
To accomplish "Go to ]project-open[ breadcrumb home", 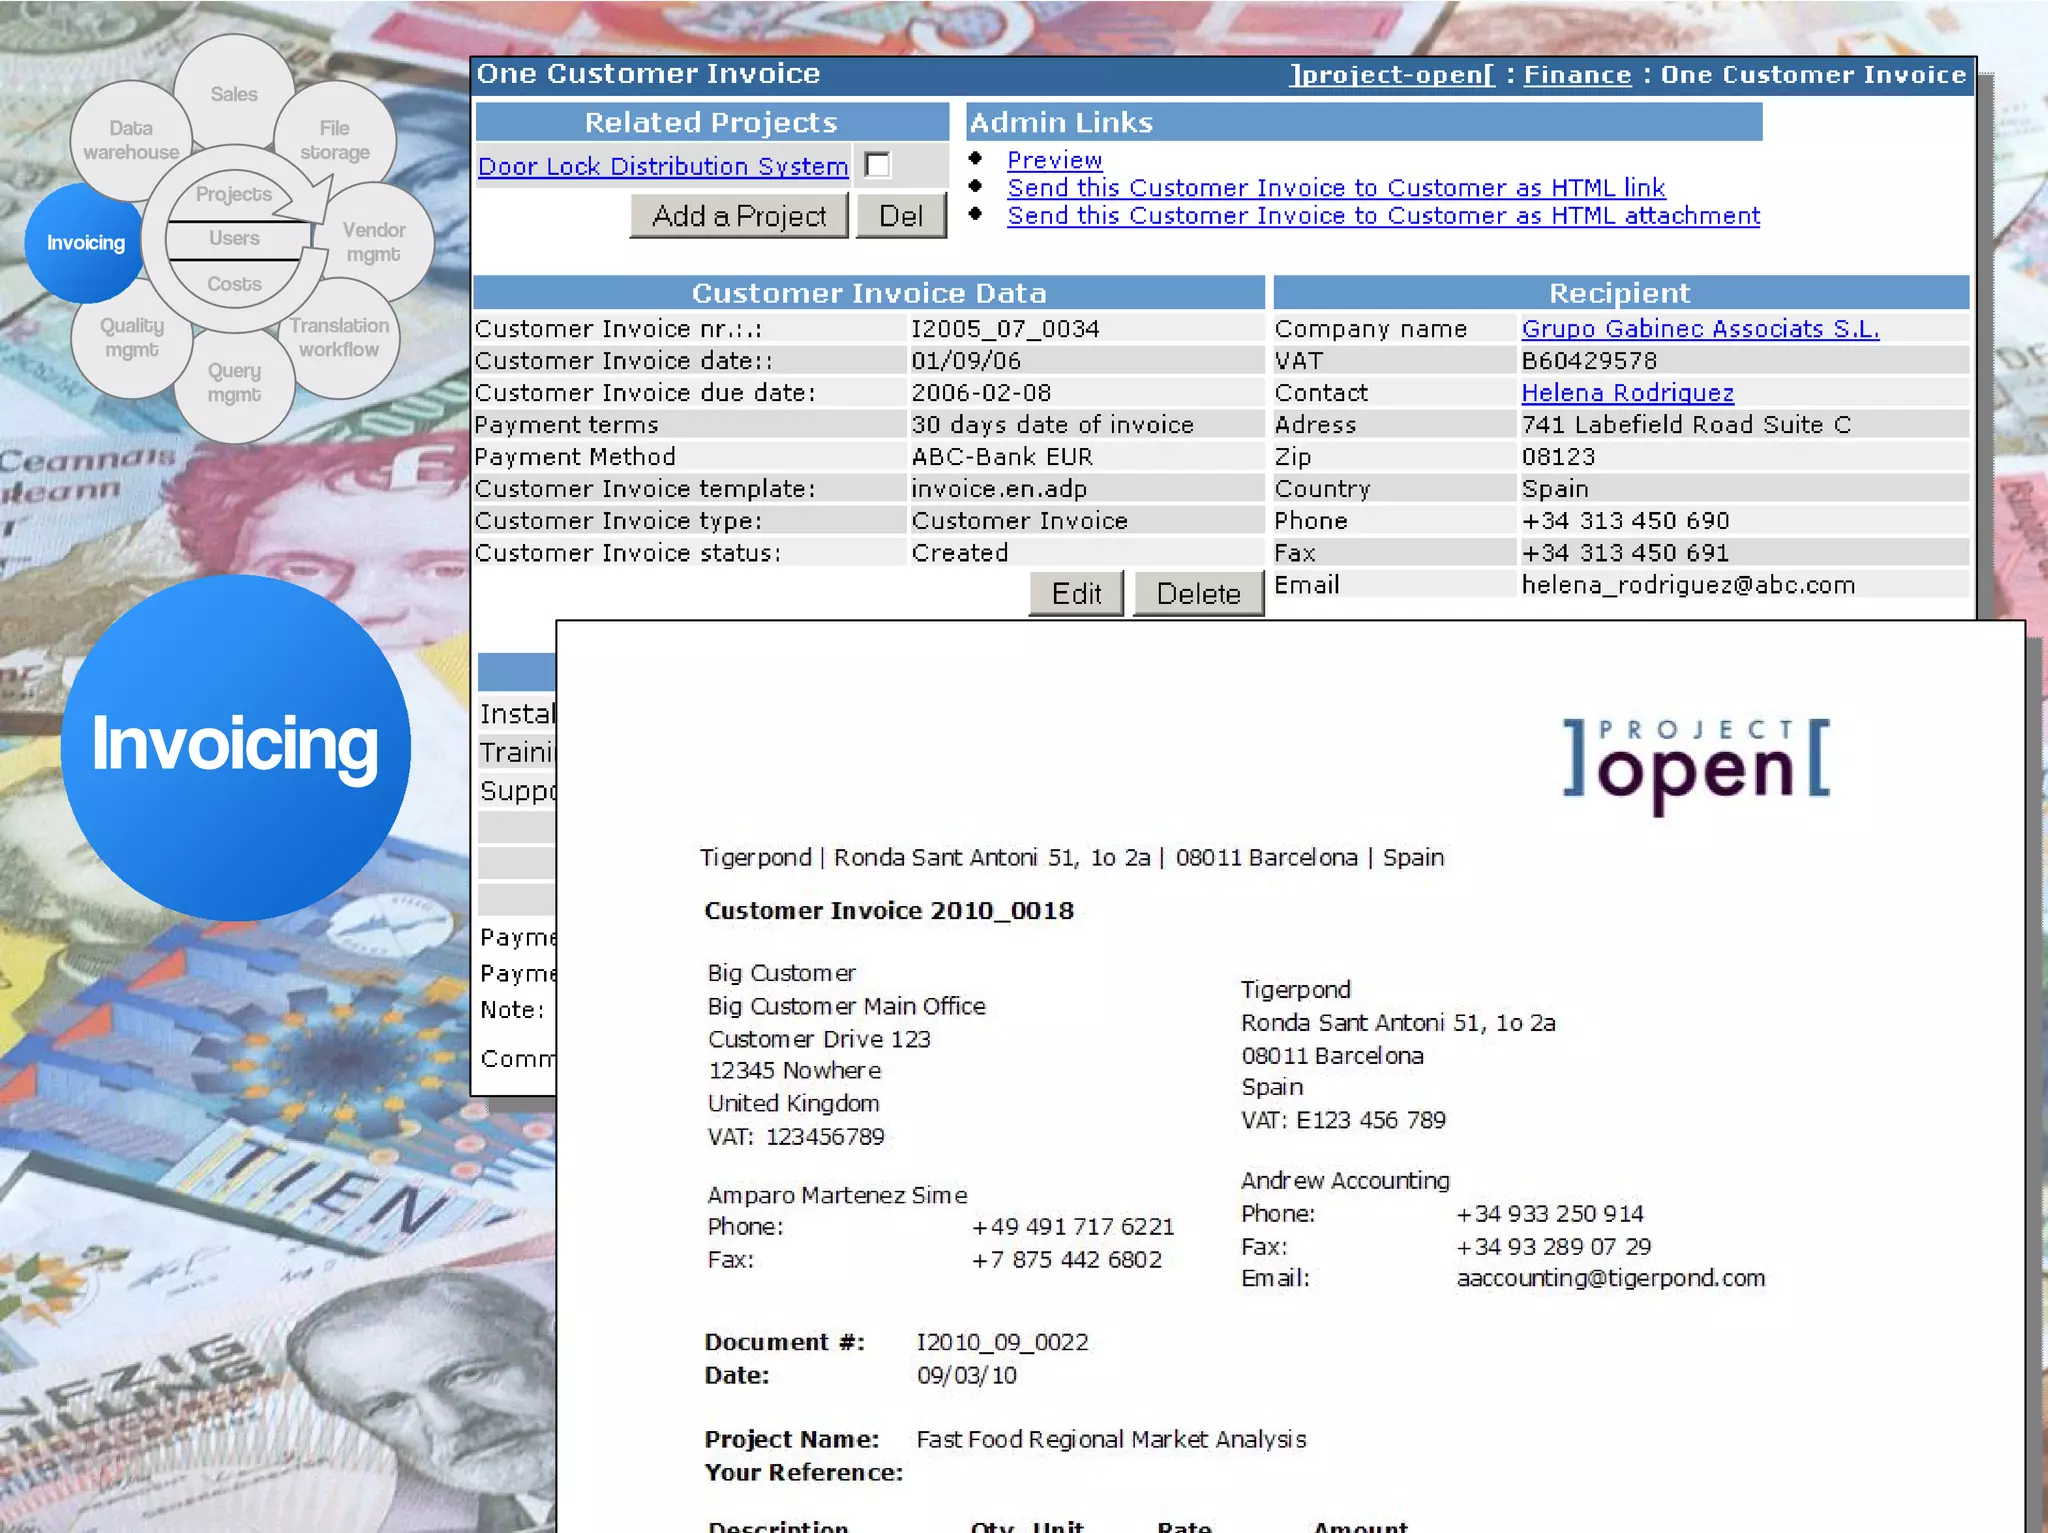I will coord(1393,75).
